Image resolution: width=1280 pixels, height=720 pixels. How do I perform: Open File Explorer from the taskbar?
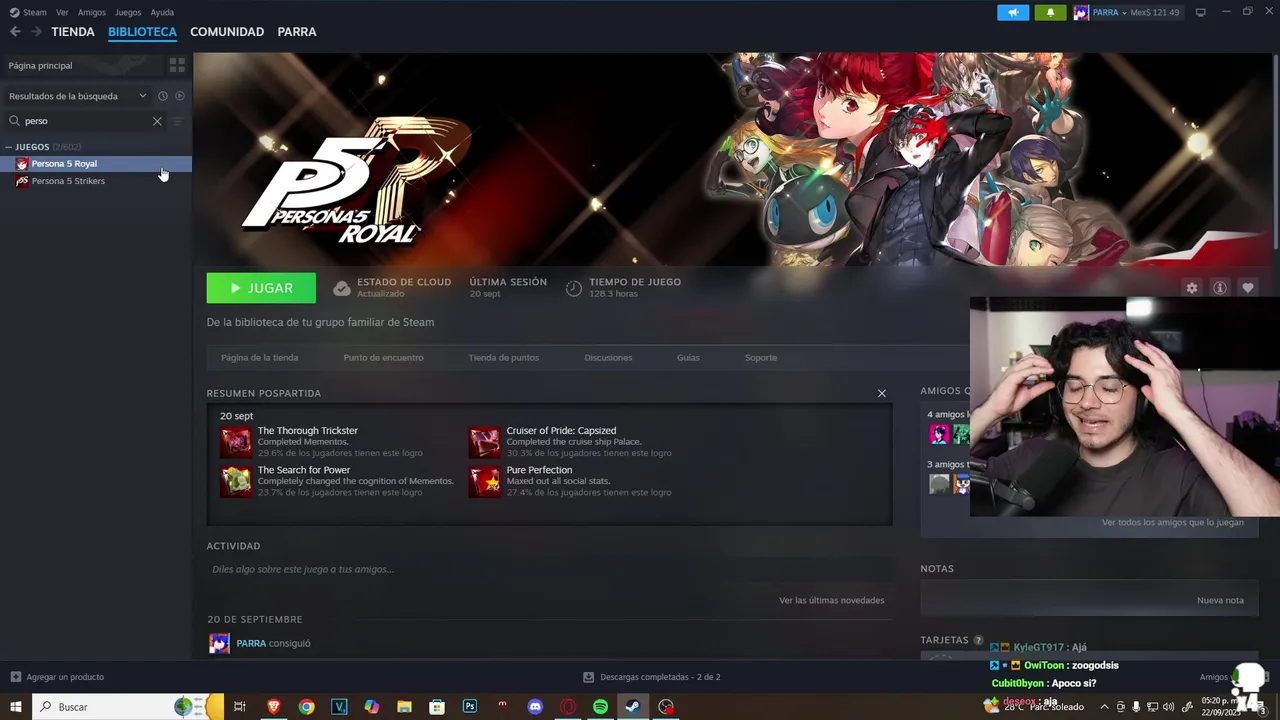click(404, 707)
